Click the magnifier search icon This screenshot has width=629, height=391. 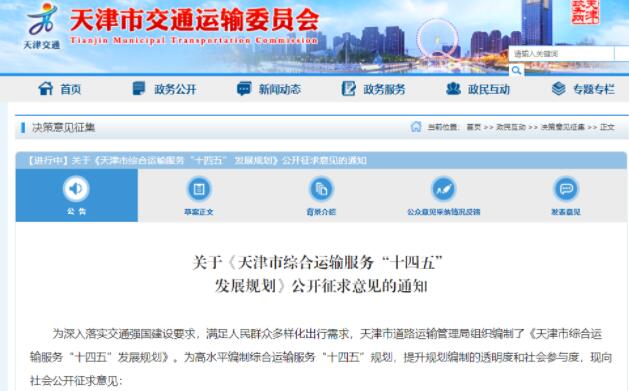(x=516, y=71)
